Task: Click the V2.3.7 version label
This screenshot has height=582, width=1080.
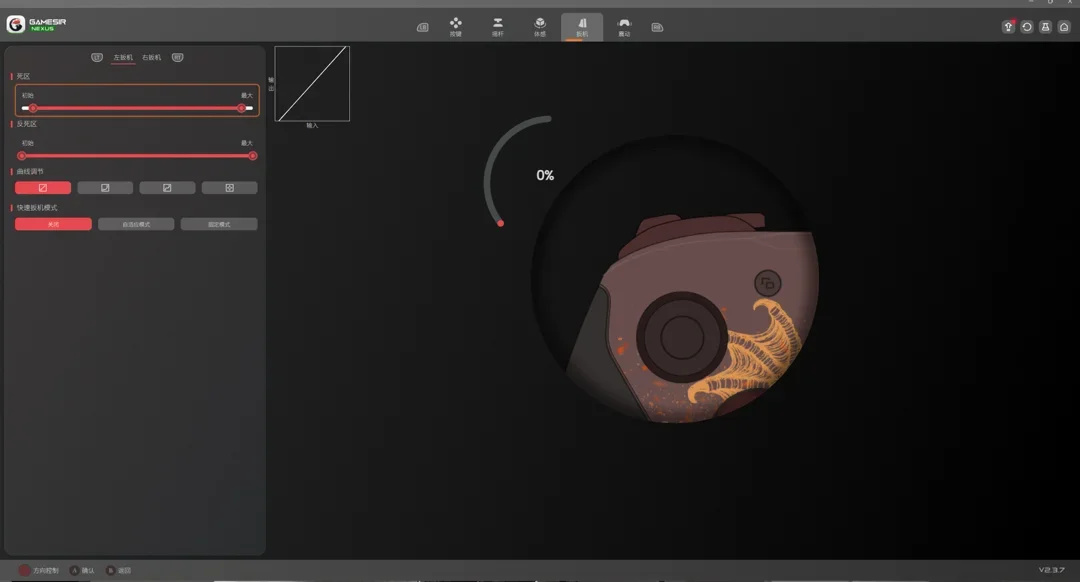Action: pyautogui.click(x=1052, y=570)
